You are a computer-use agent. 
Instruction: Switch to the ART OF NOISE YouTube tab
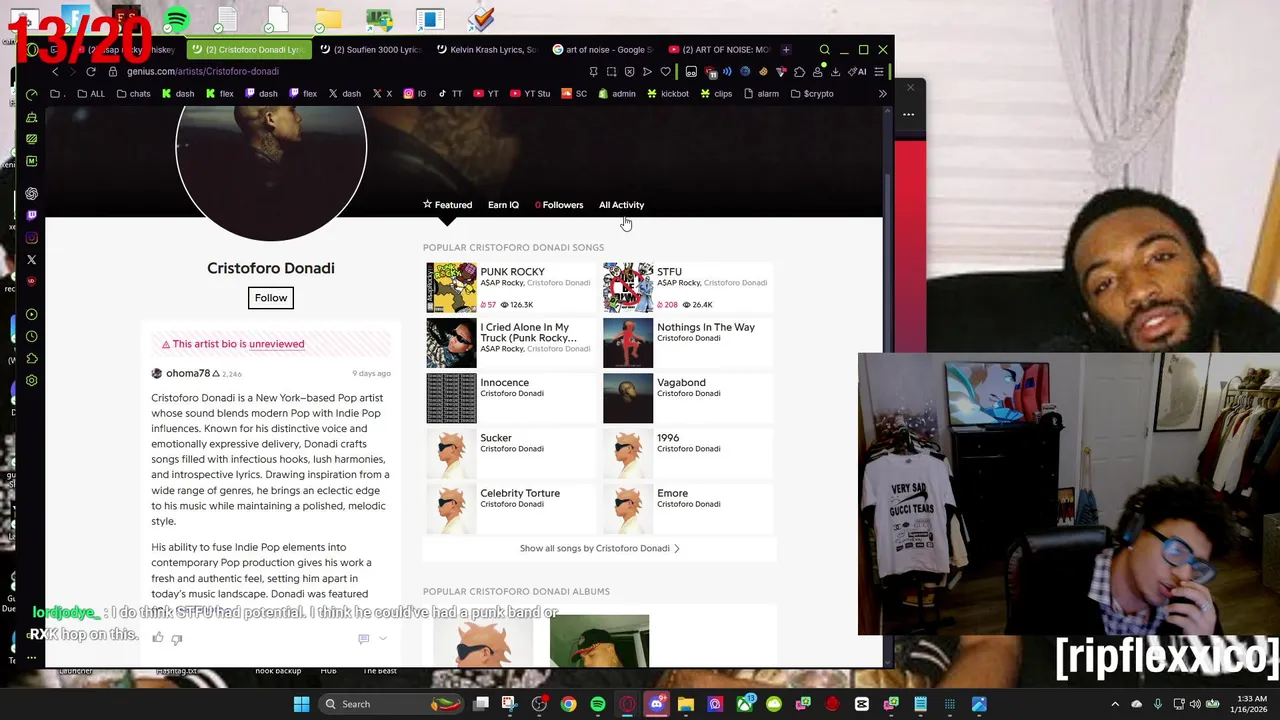click(719, 49)
